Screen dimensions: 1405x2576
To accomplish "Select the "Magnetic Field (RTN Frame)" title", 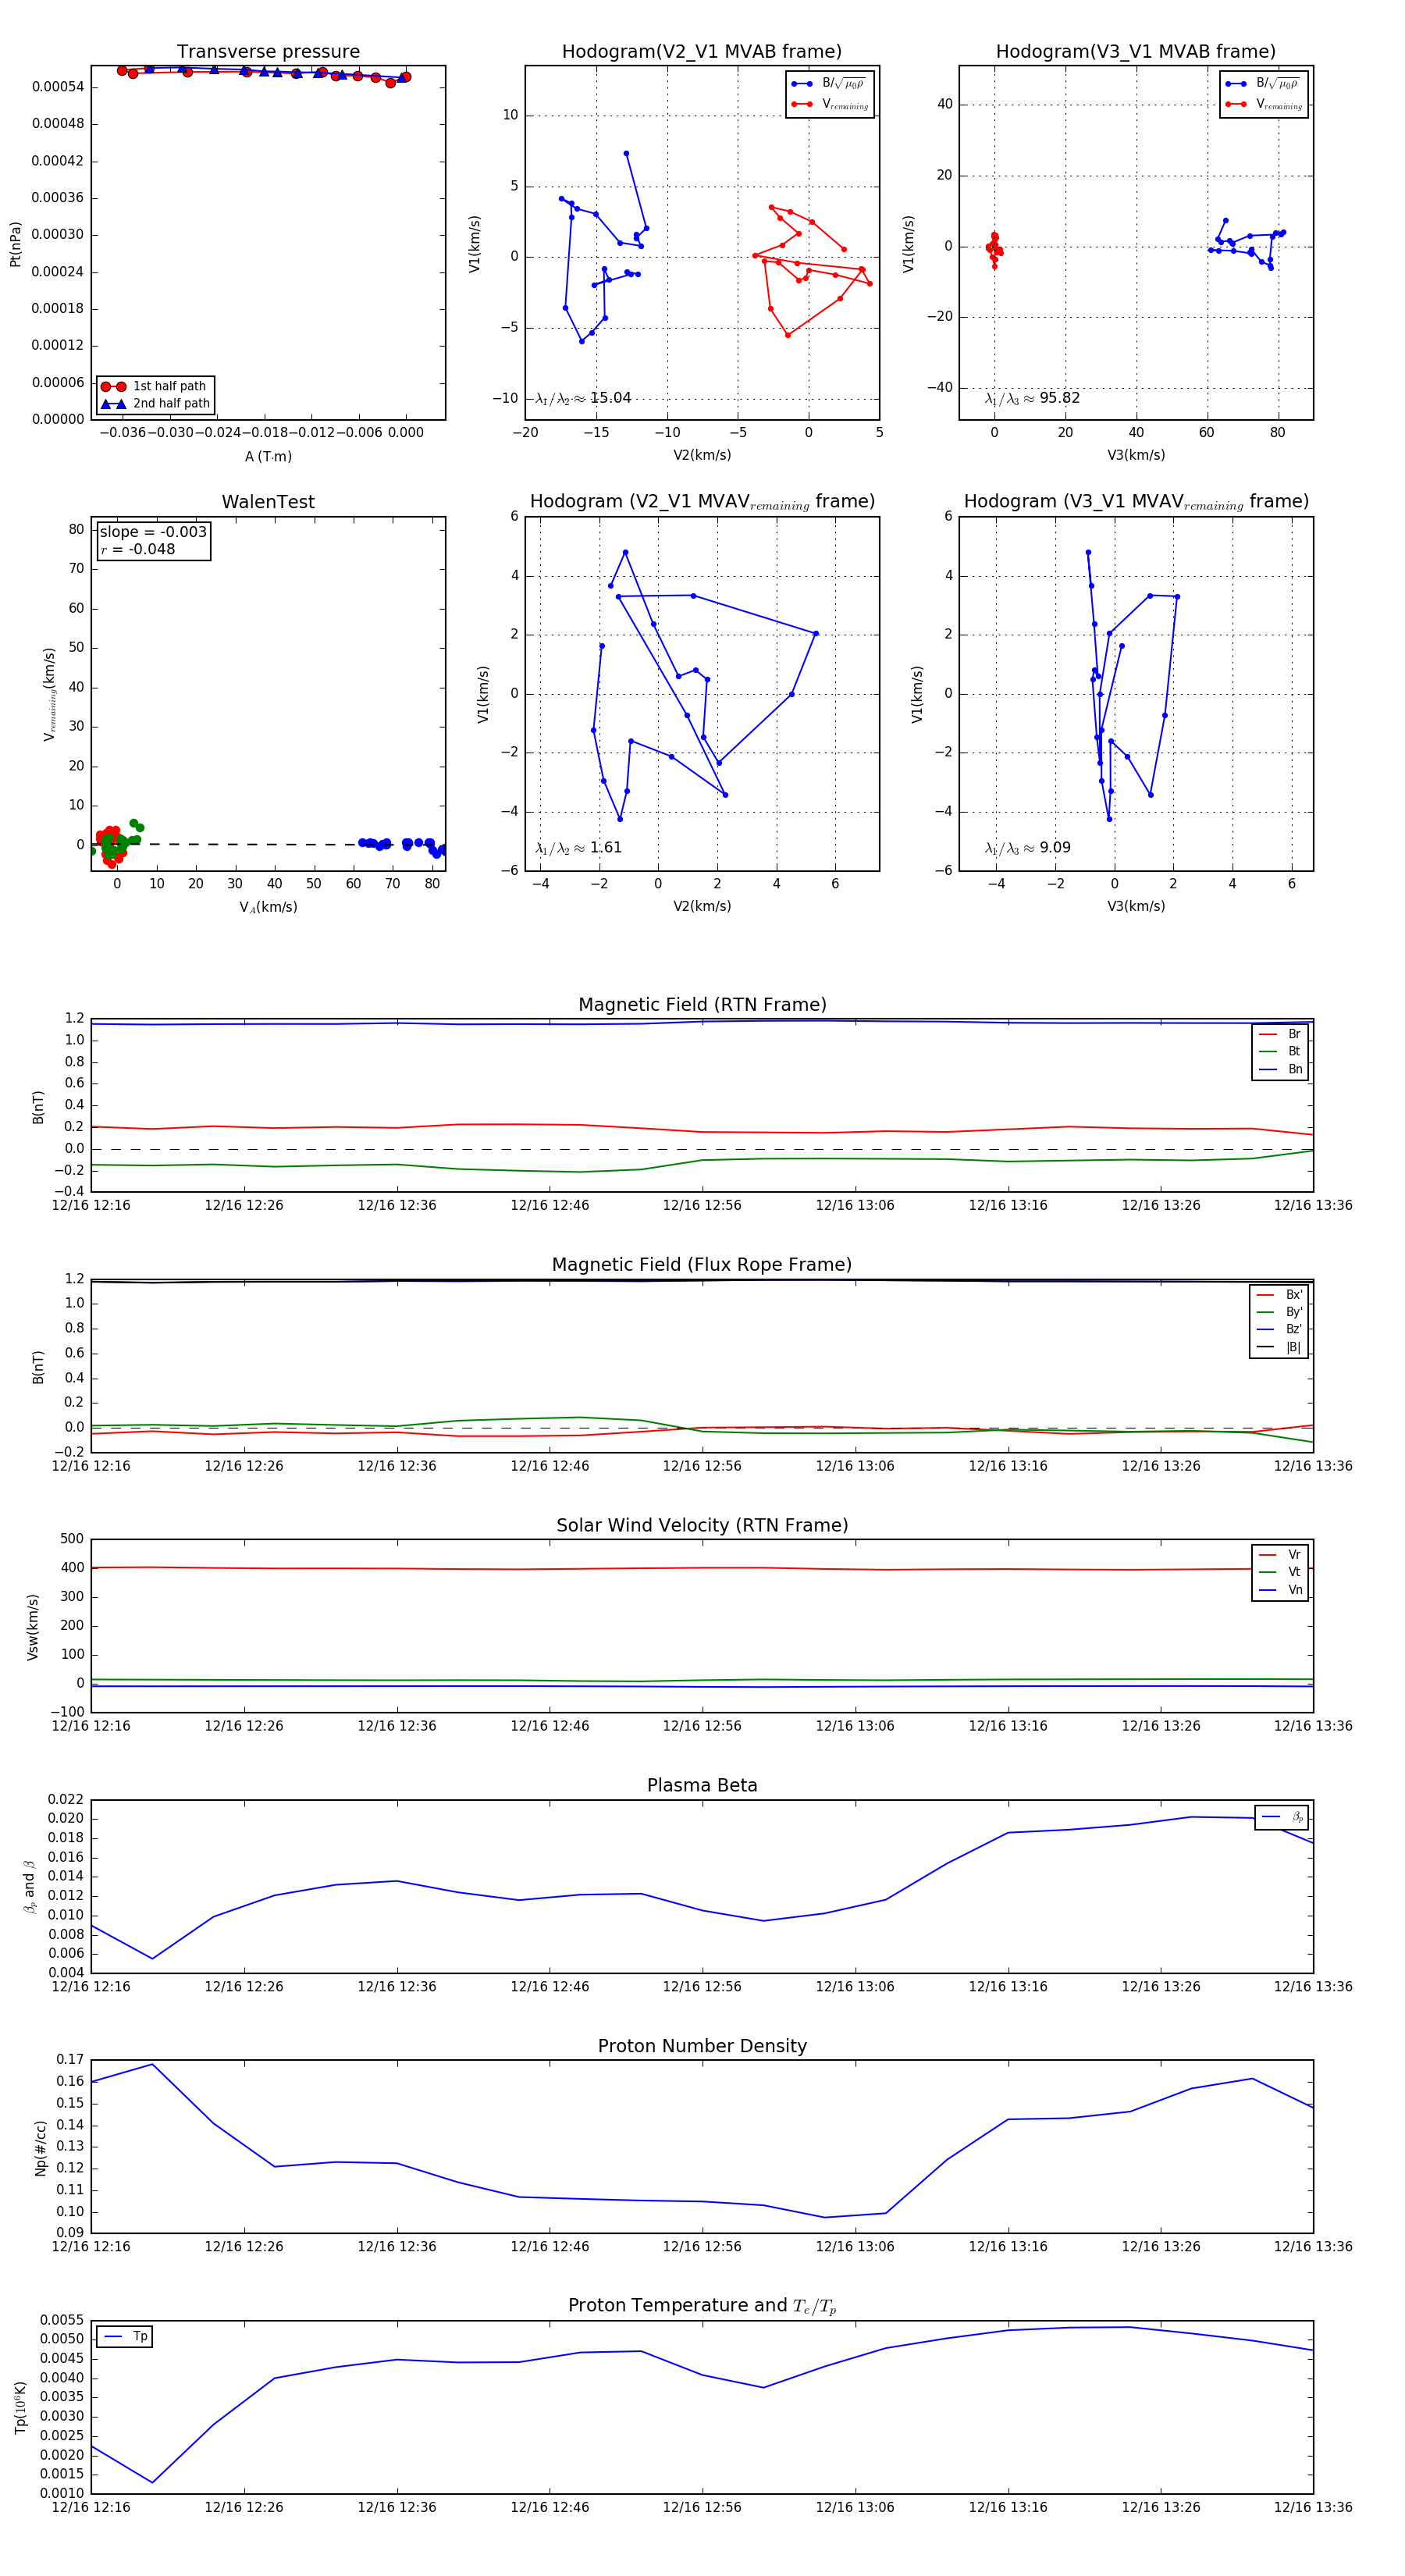I will (702, 1005).
